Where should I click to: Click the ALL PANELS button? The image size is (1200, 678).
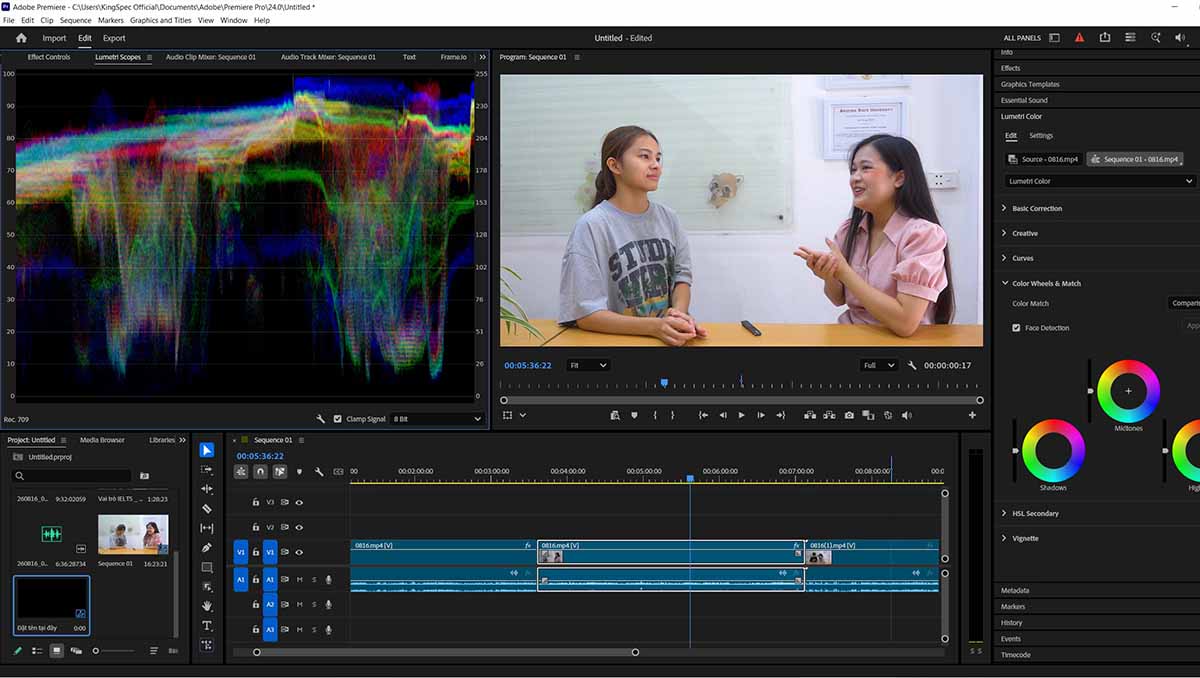pos(1022,38)
